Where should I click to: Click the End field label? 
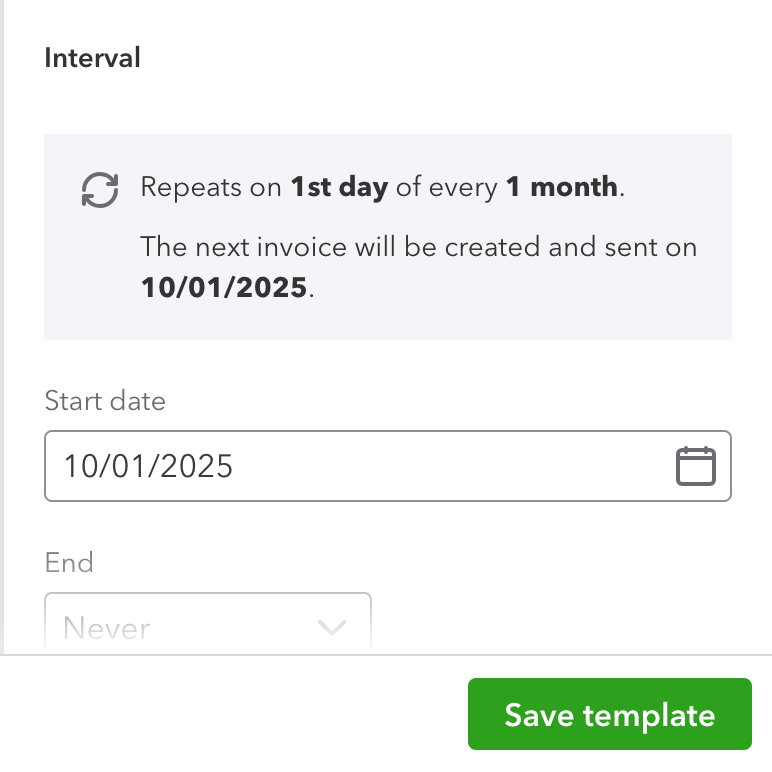tap(69, 562)
